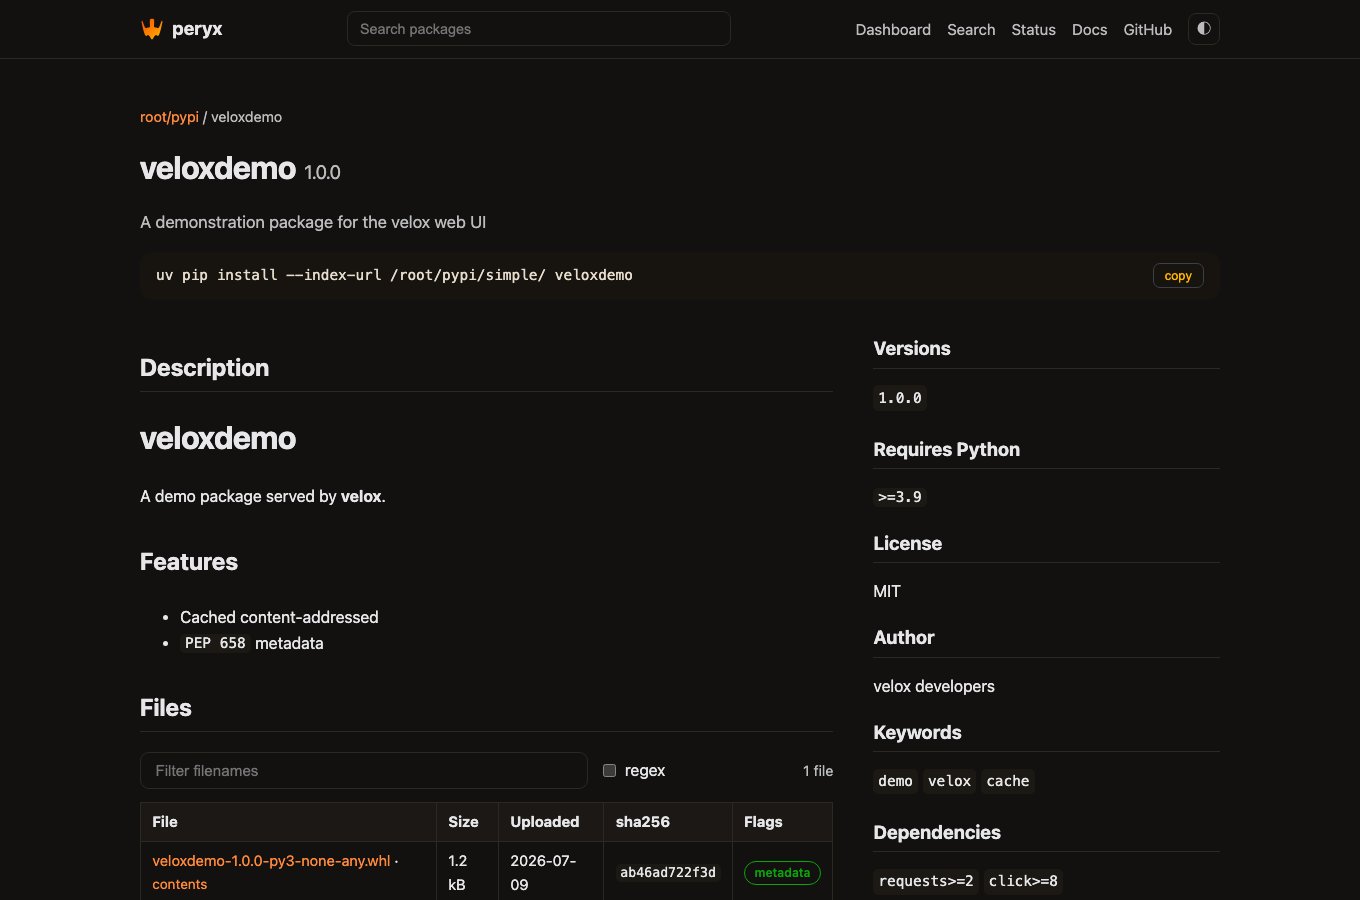
Task: Open the wheel contents link
Action: point(179,885)
